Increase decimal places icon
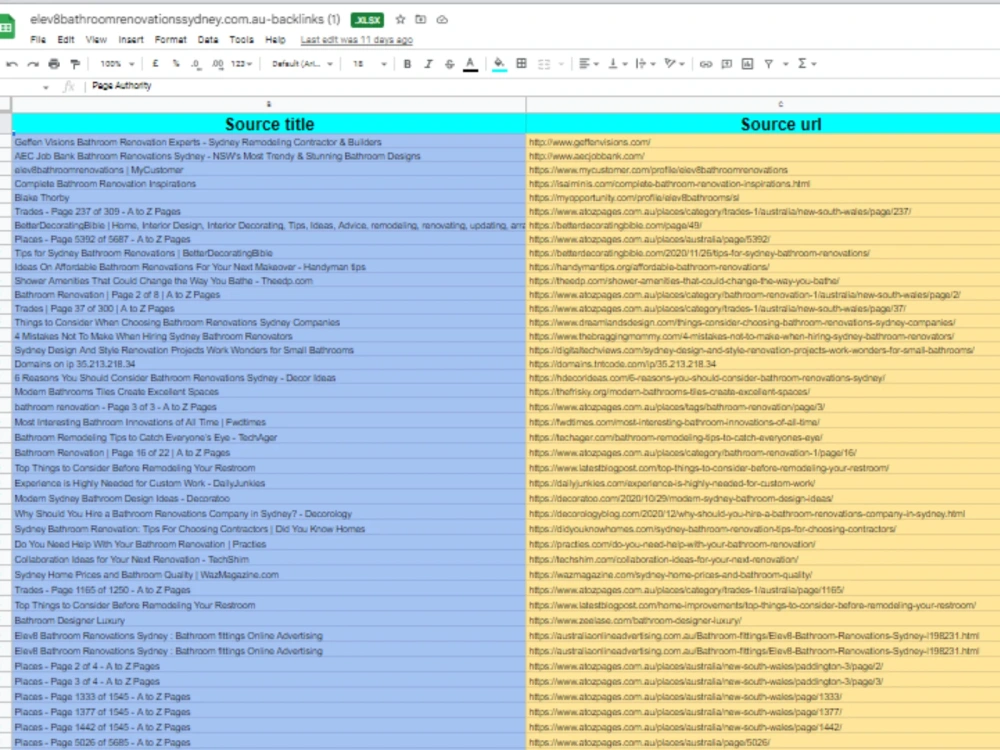 [217, 64]
